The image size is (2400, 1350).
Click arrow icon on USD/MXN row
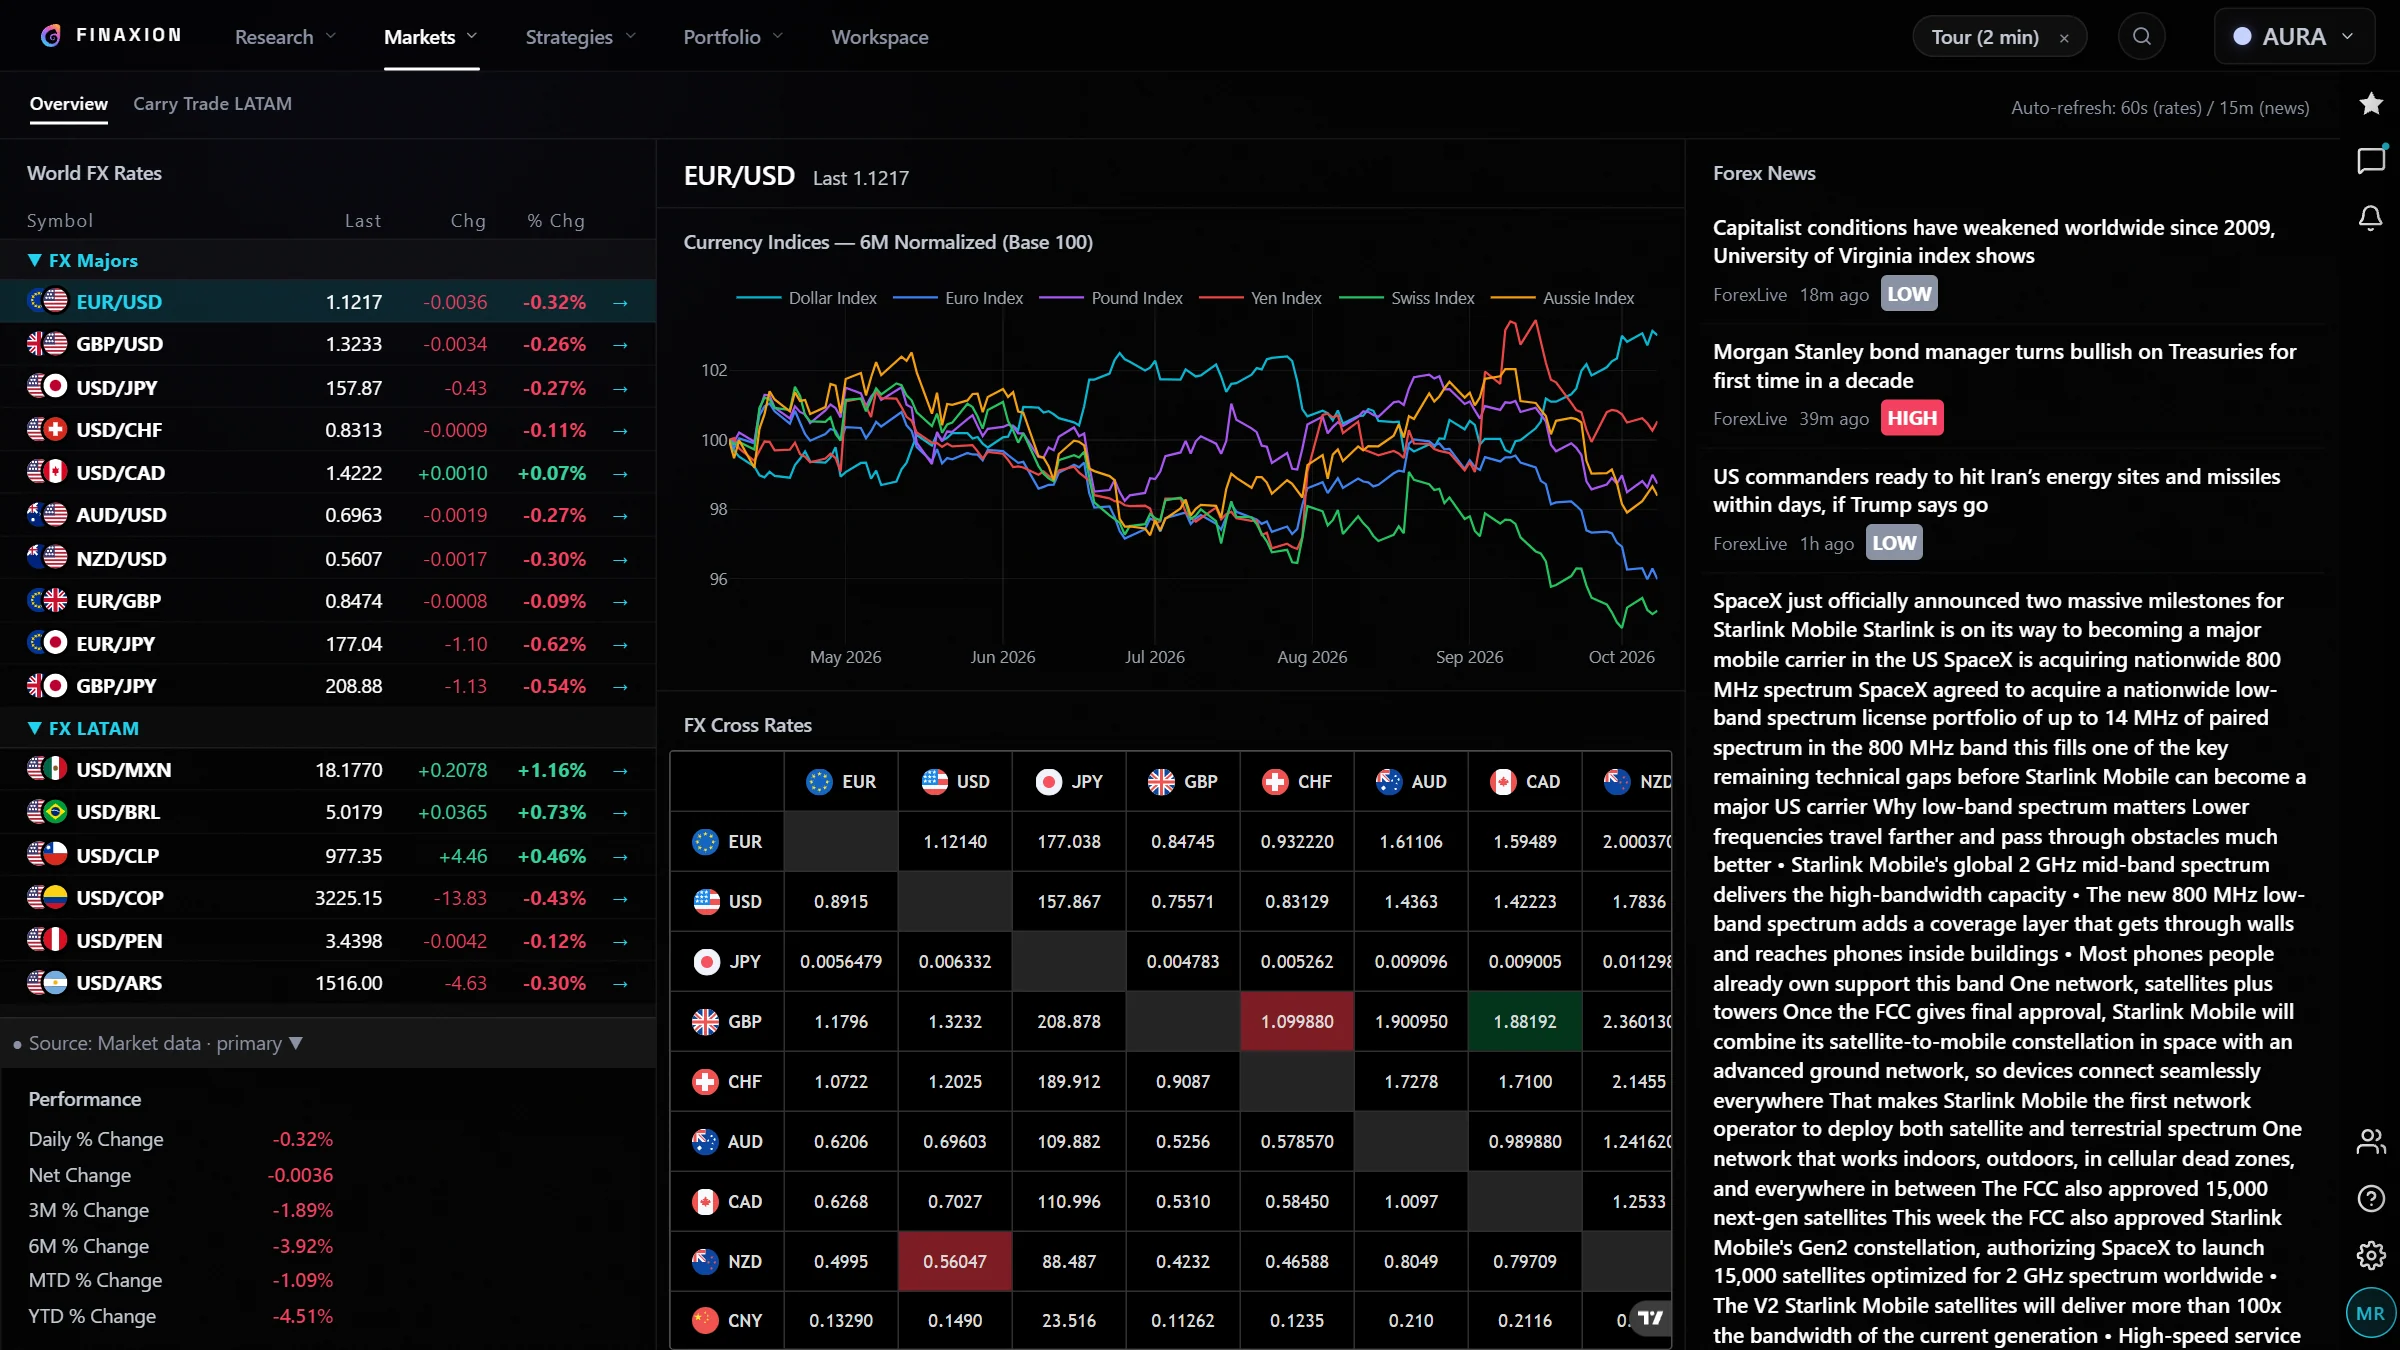pos(620,771)
